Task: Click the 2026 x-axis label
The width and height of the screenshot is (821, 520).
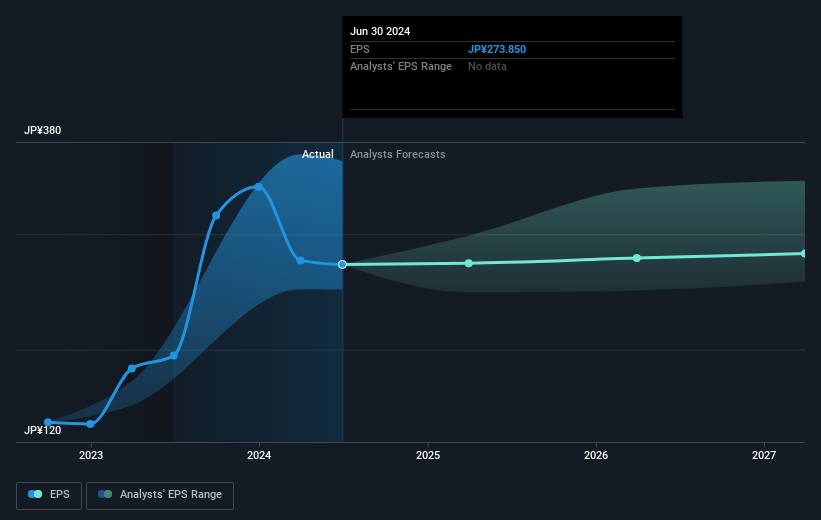Action: [x=596, y=456]
